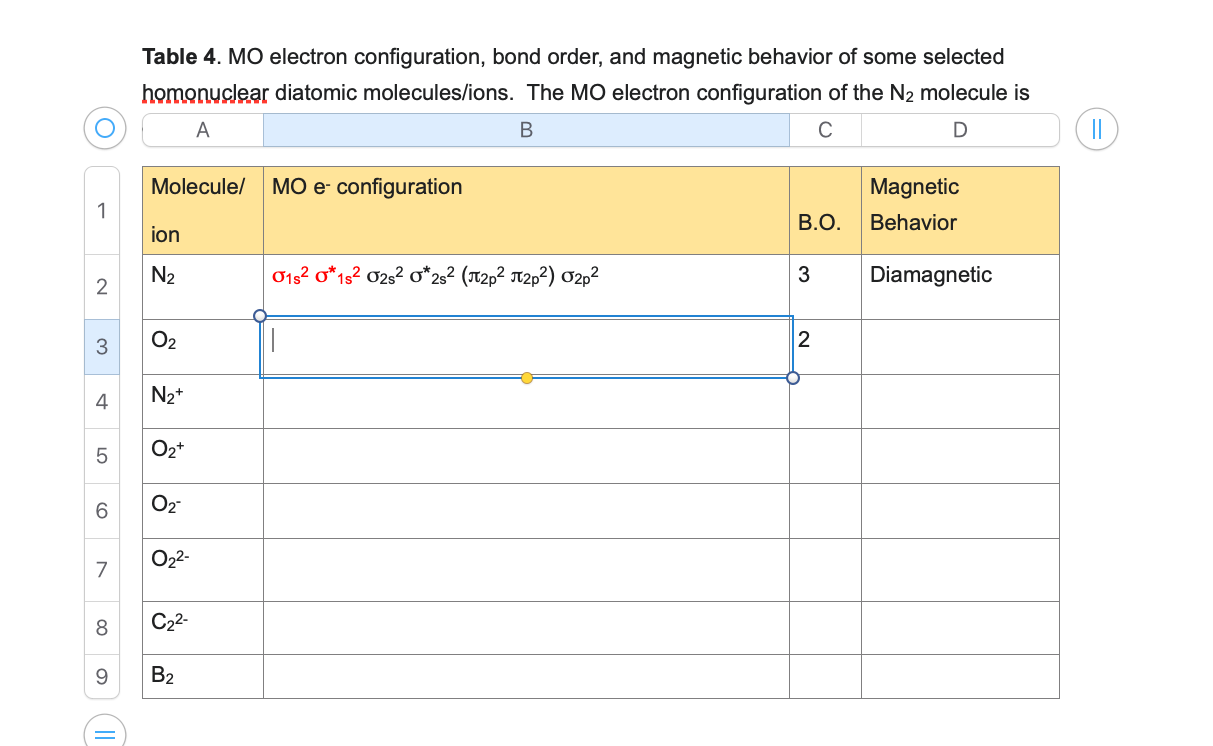Click the equals handle at the bottom-left

tap(103, 733)
